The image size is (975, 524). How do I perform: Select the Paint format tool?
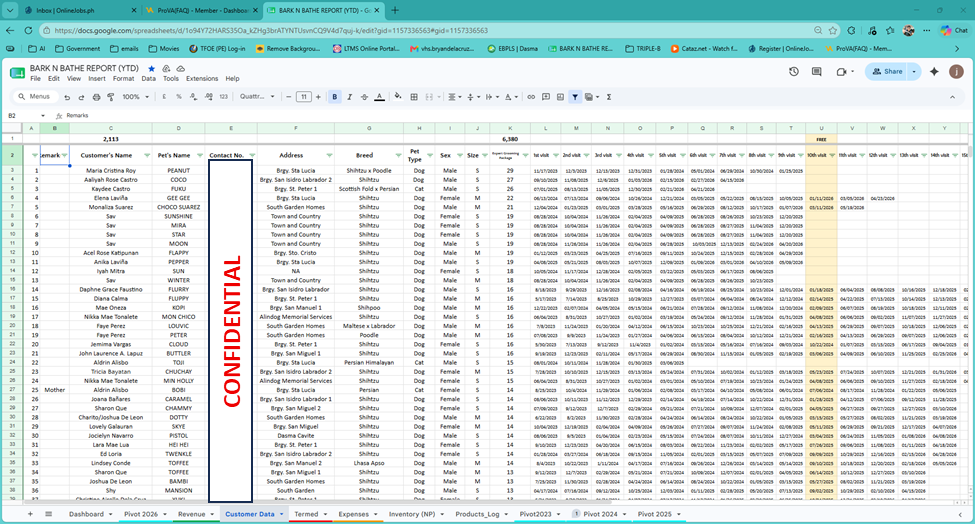(111, 97)
